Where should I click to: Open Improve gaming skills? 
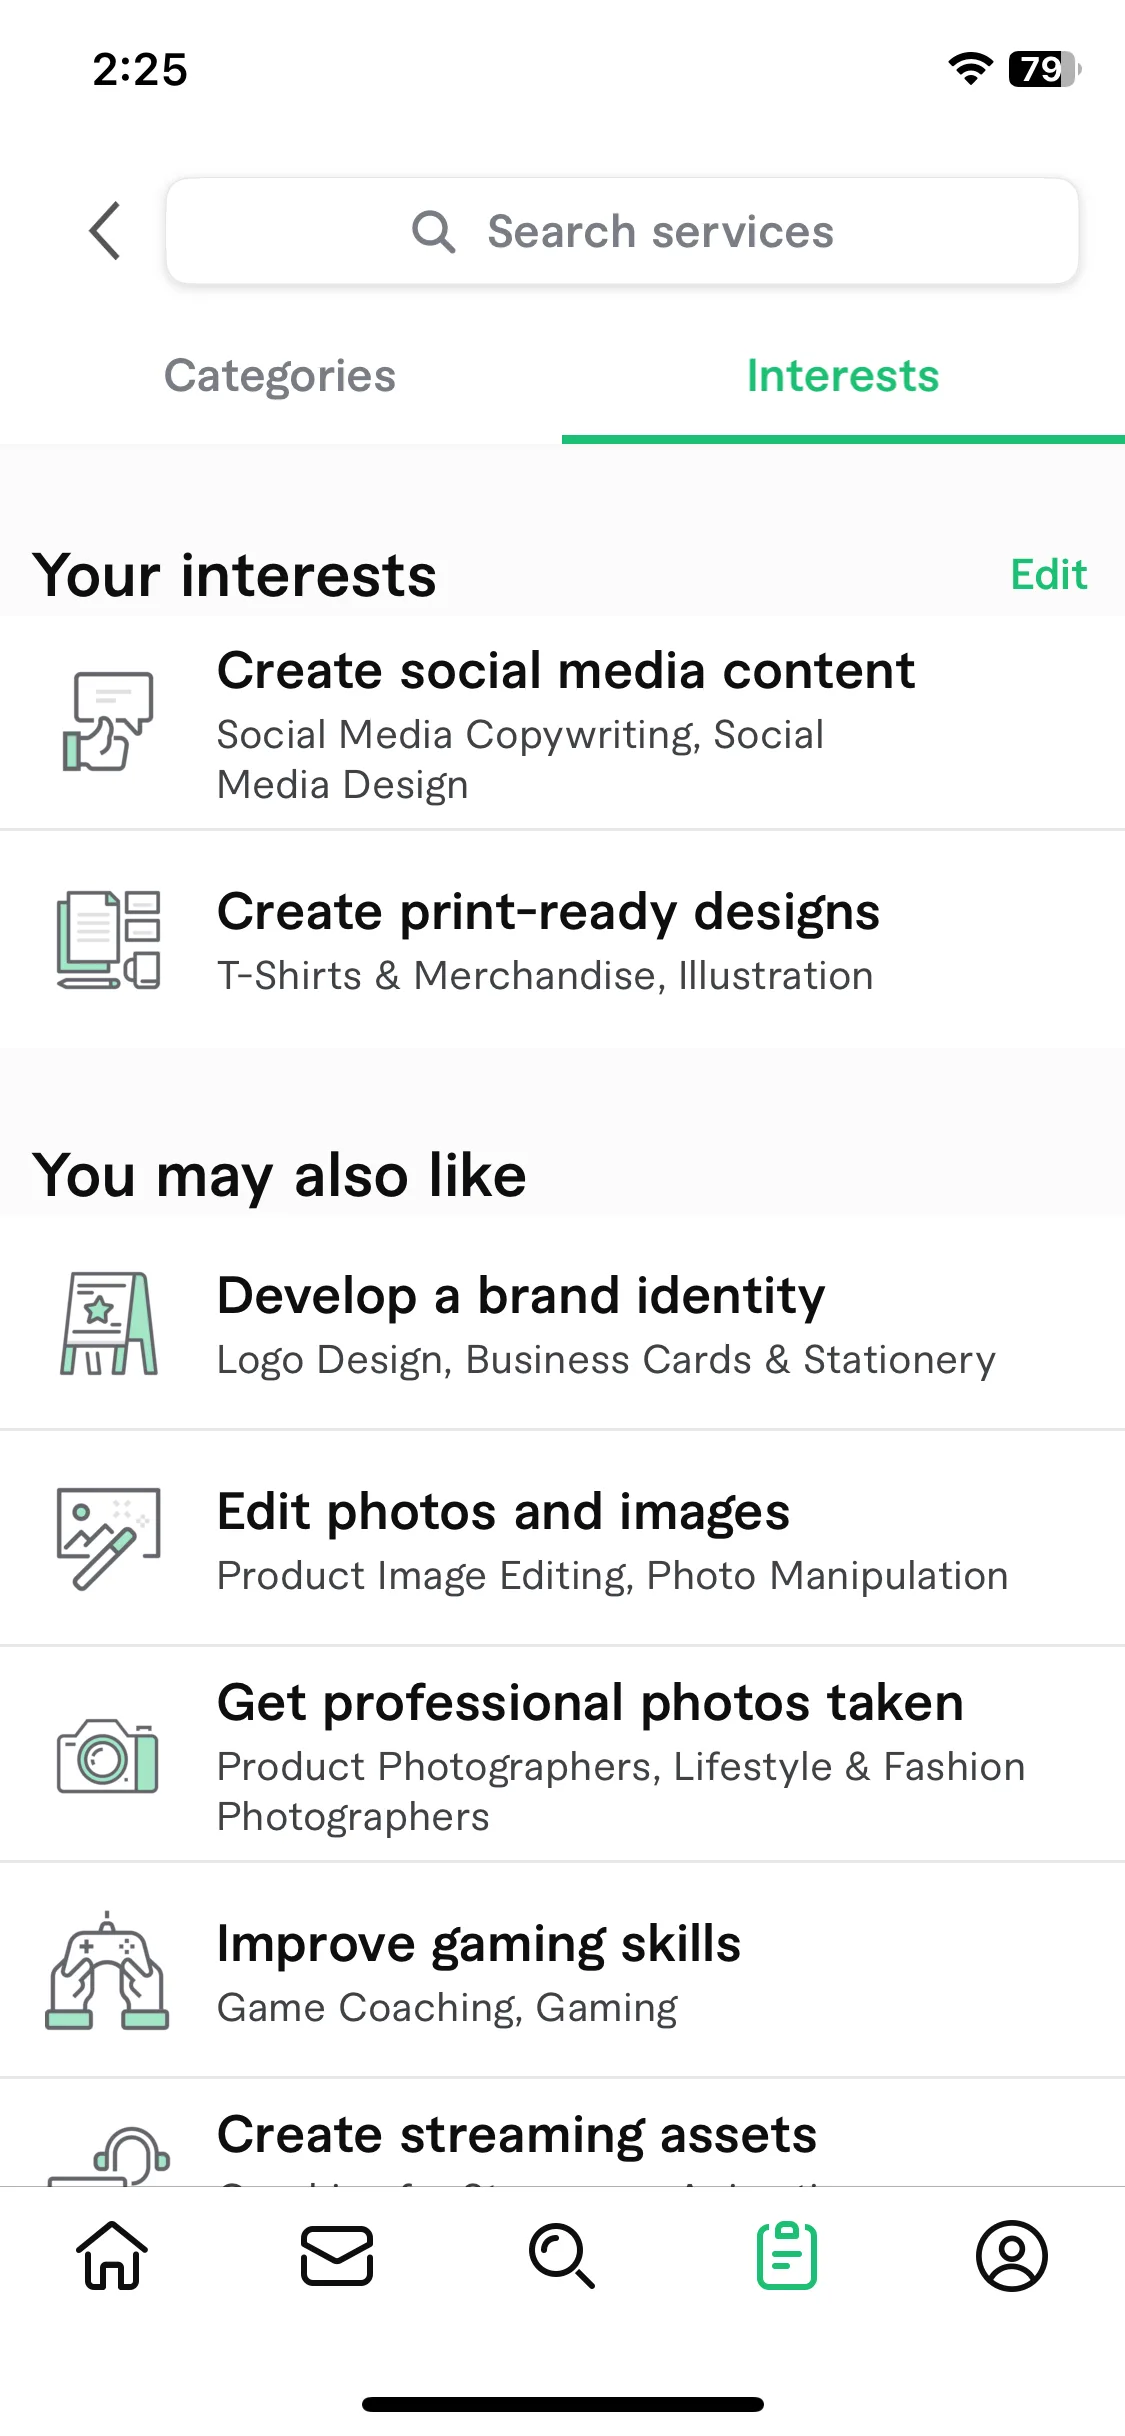tap(562, 1970)
